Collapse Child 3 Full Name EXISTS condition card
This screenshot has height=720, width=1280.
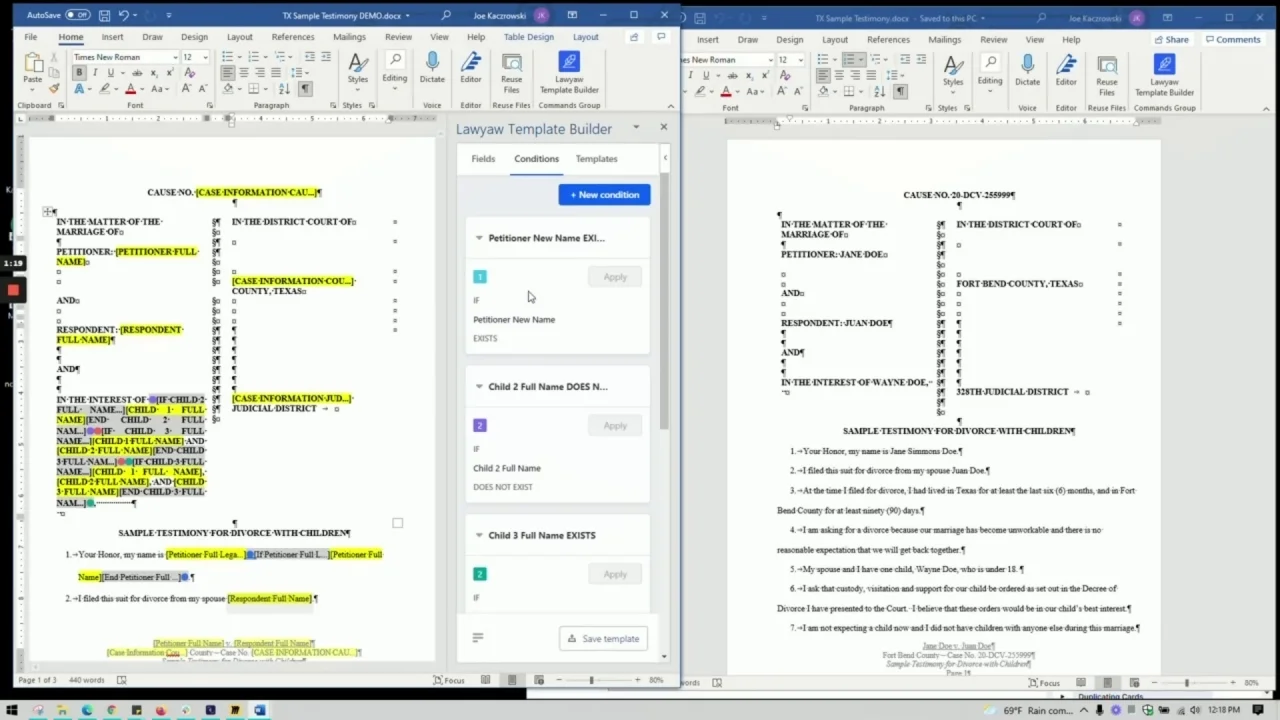479,535
